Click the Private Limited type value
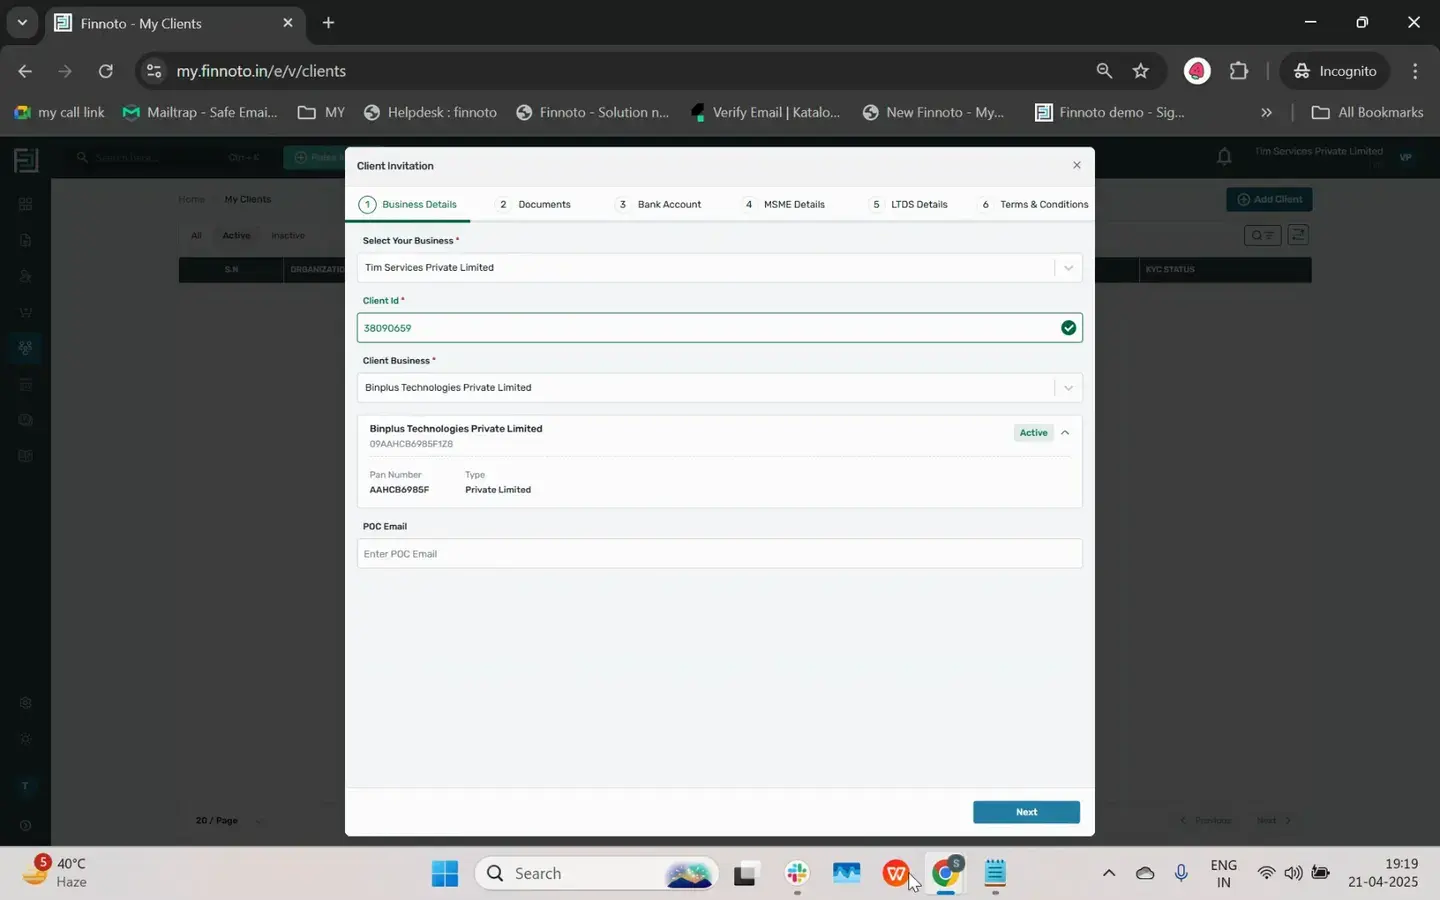Image resolution: width=1440 pixels, height=900 pixels. (498, 490)
